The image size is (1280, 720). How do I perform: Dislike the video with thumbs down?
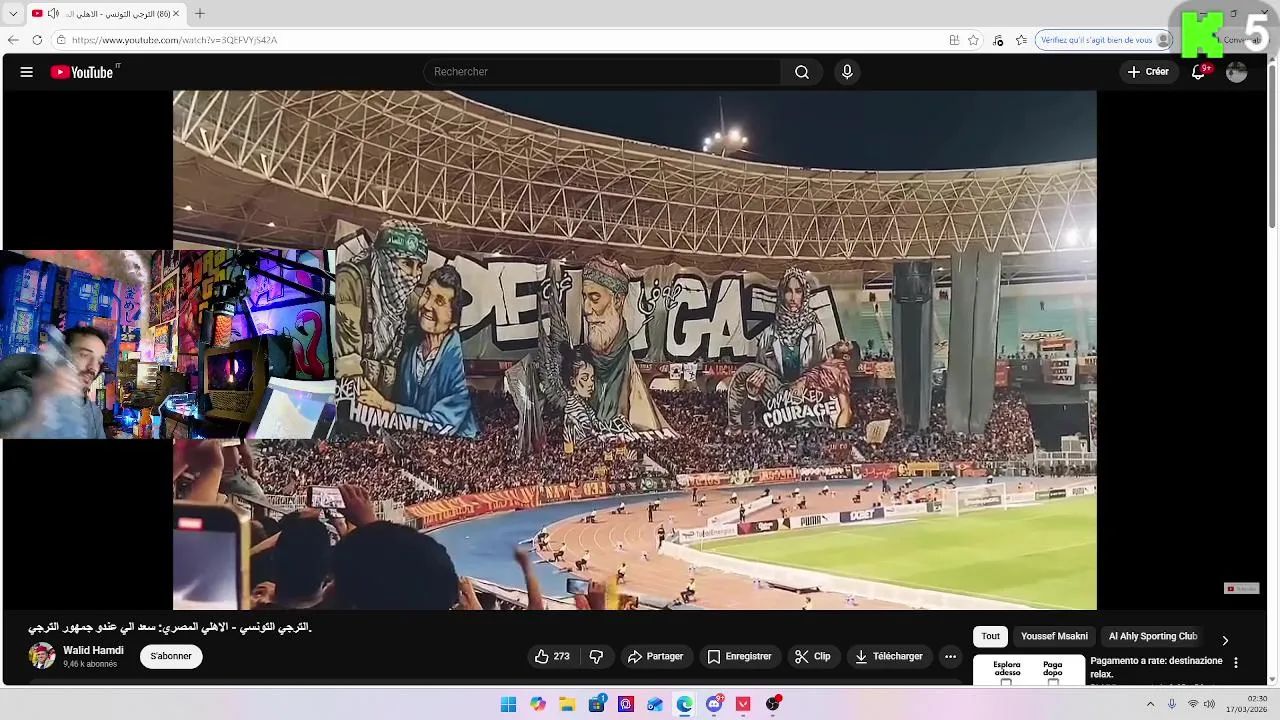596,656
